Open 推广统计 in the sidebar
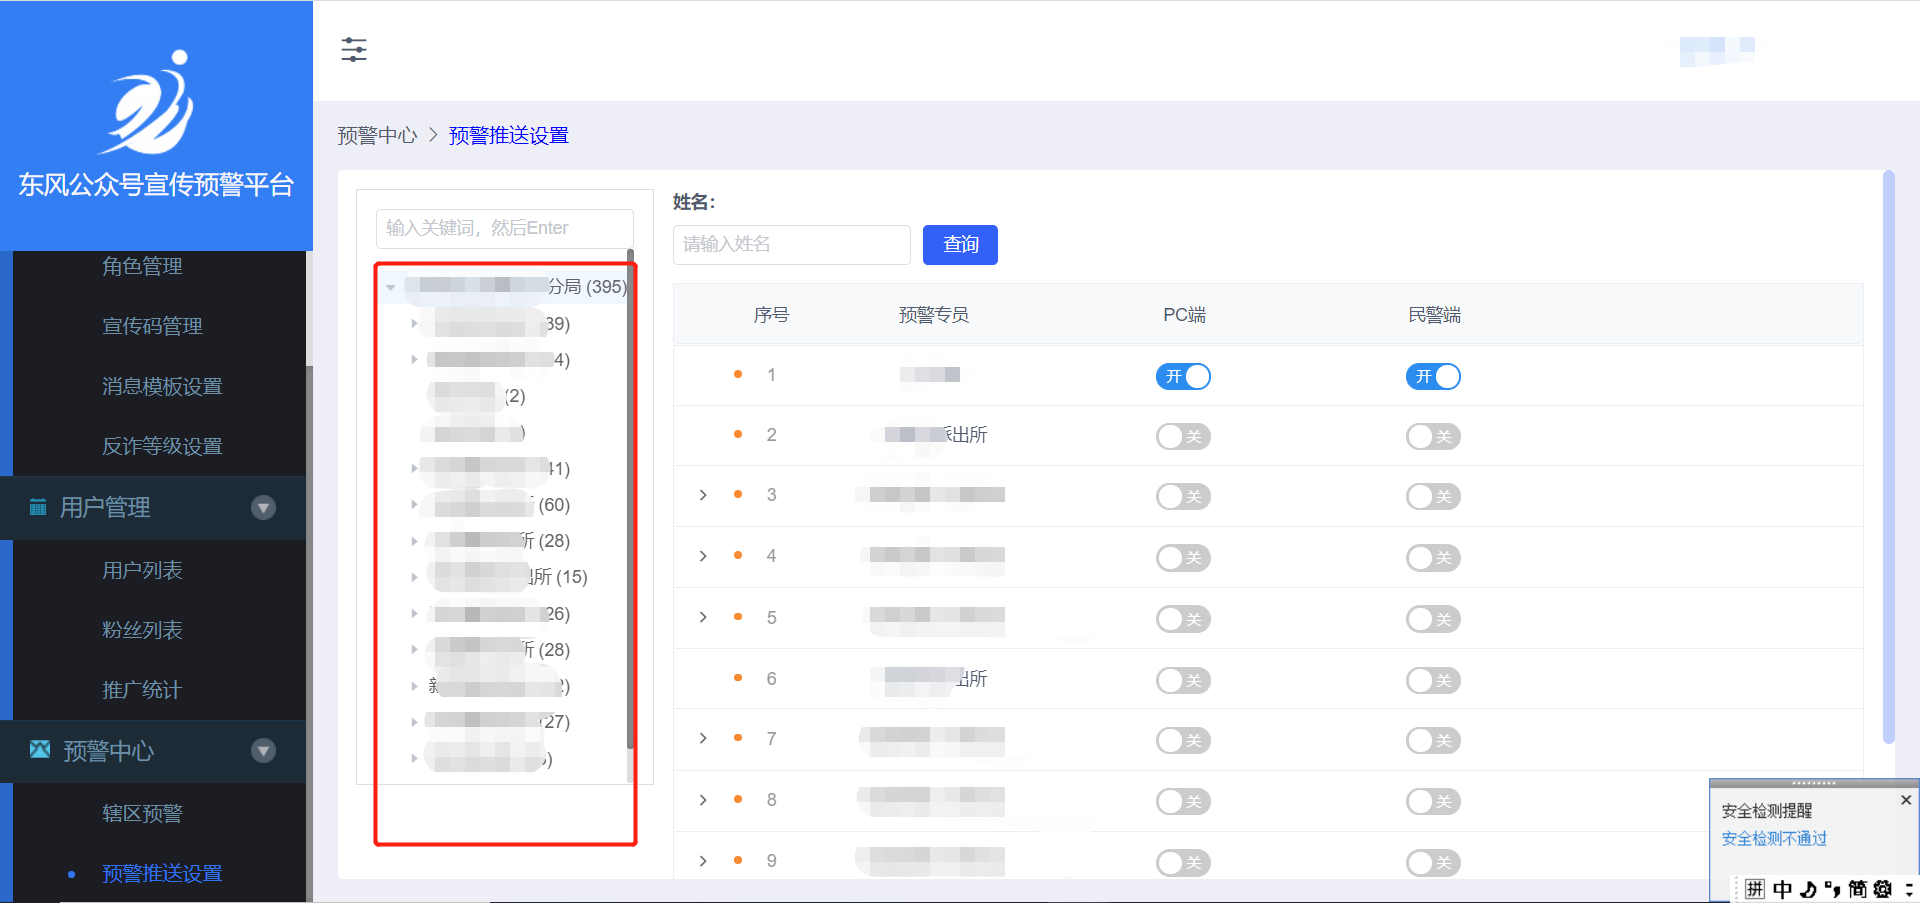 tap(142, 690)
